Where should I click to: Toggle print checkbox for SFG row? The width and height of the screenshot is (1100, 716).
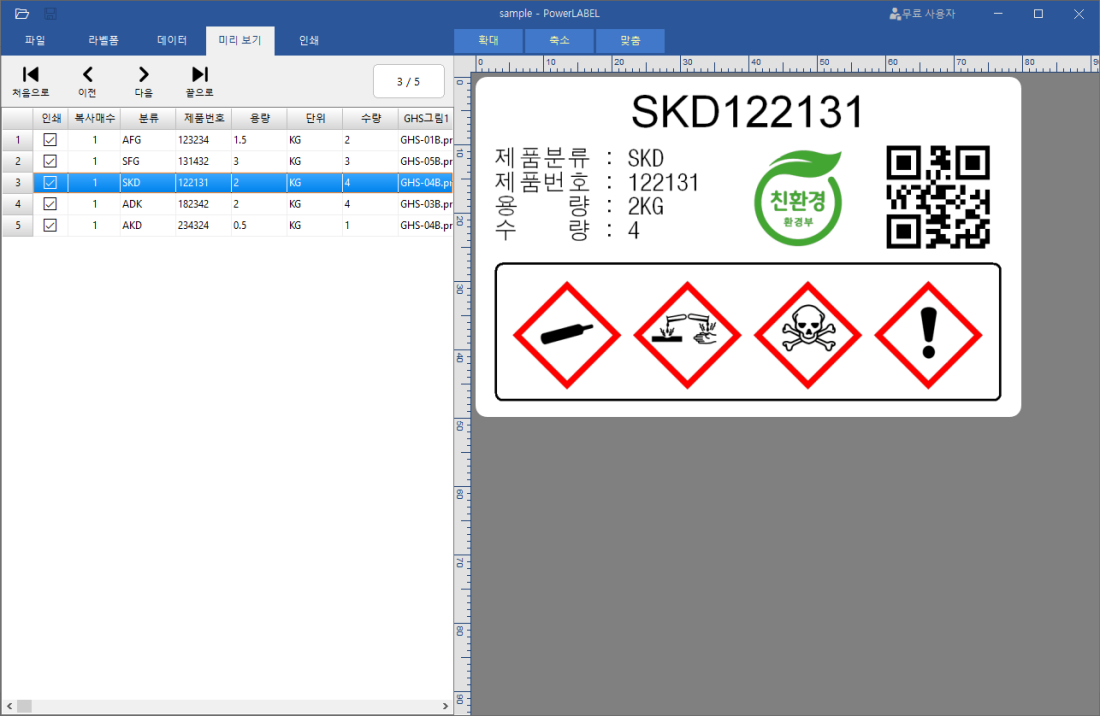click(50, 161)
